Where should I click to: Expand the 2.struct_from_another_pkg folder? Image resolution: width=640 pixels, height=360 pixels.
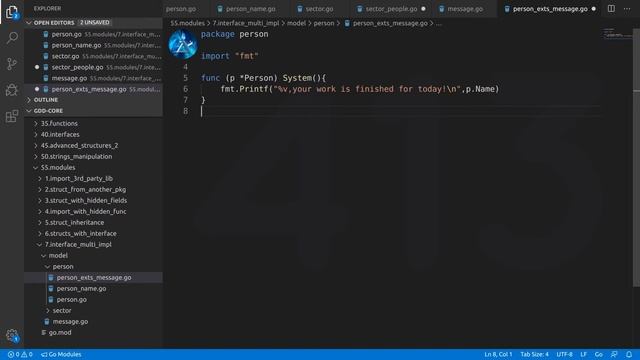[93, 189]
